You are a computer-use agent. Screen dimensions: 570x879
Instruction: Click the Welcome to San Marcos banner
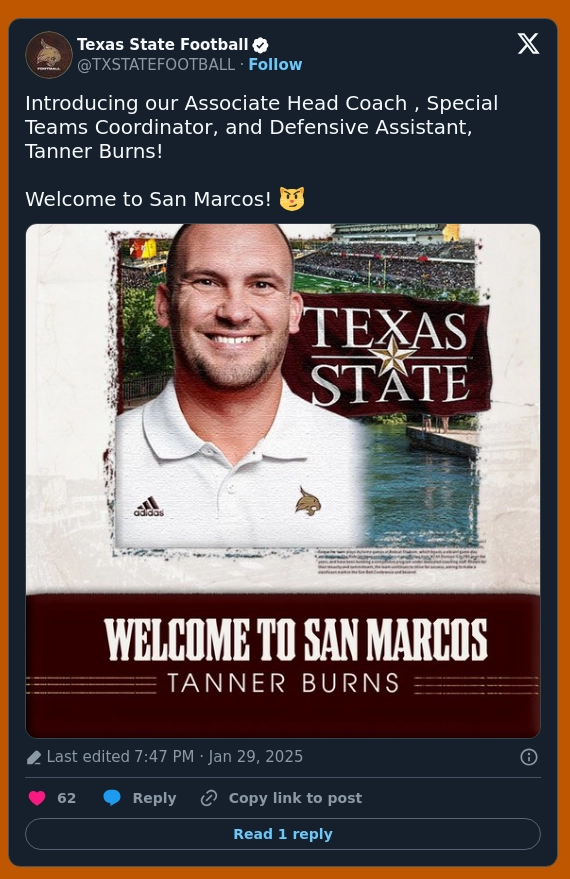click(x=283, y=664)
